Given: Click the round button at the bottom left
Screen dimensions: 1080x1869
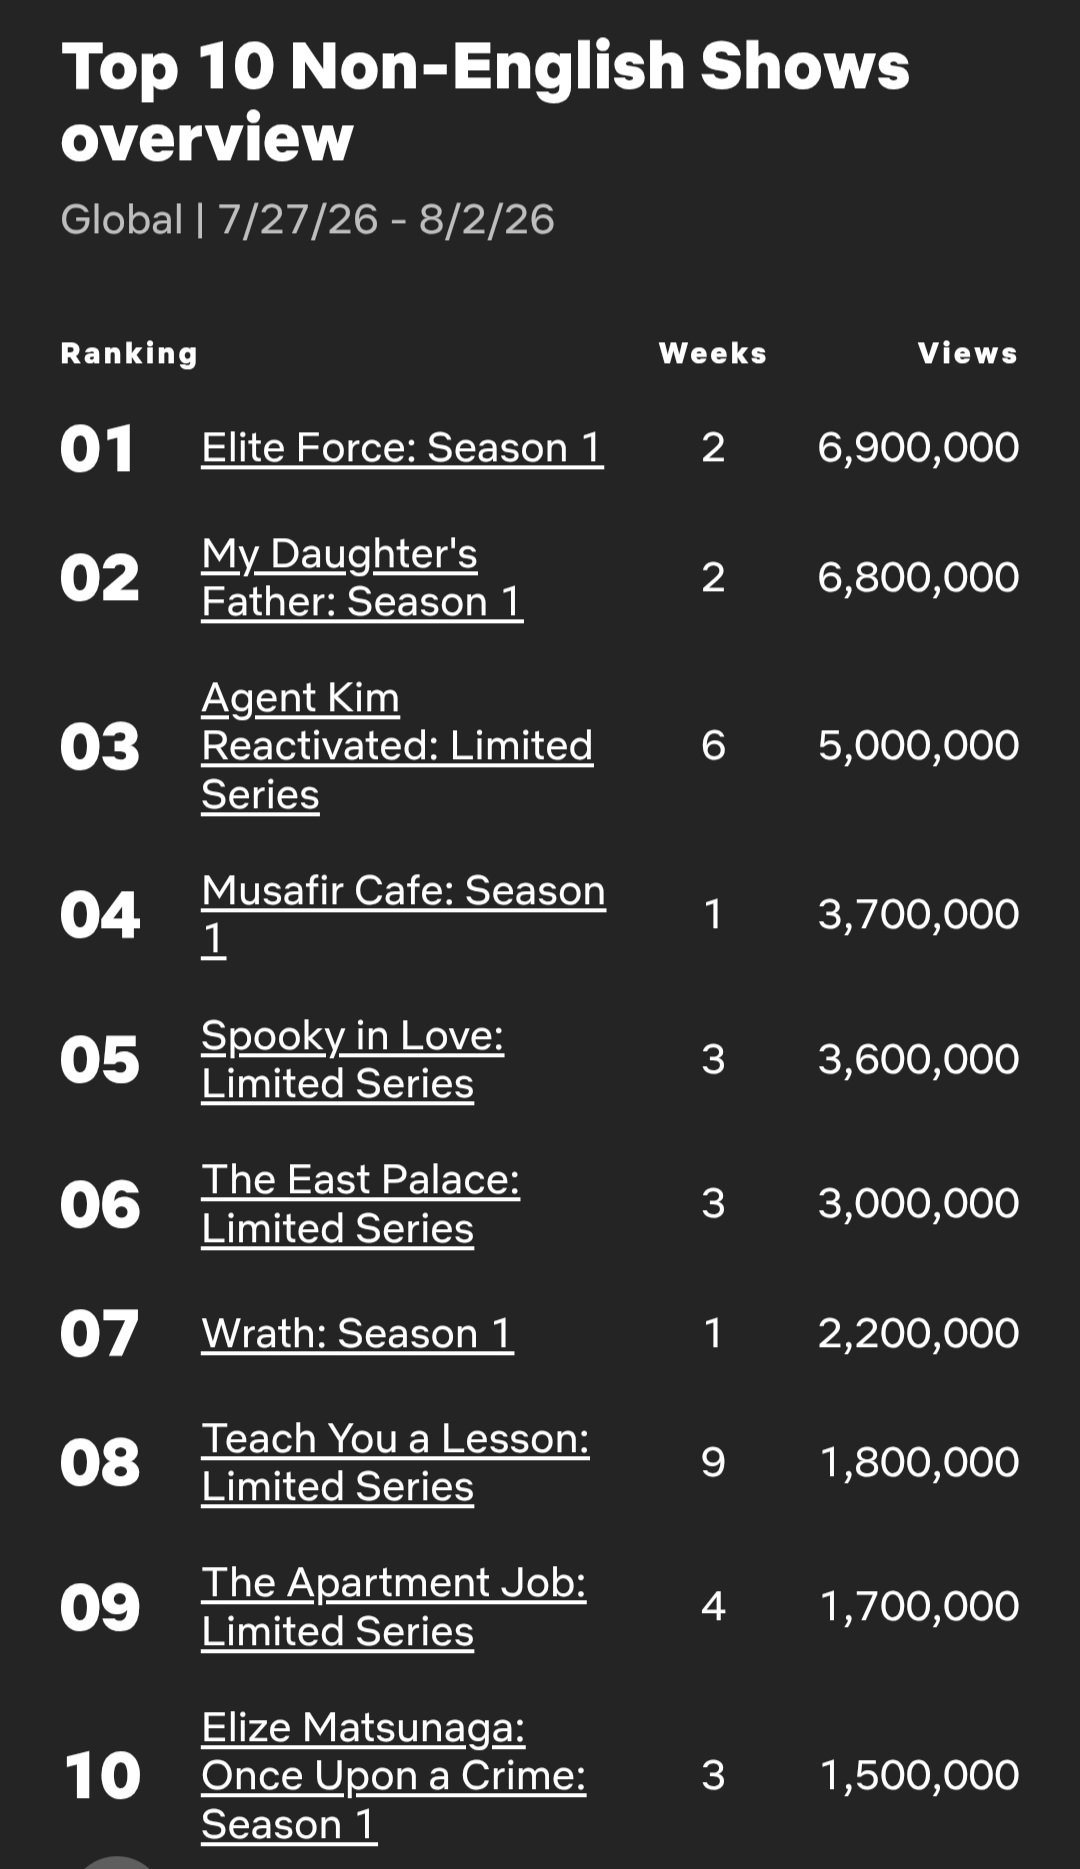Looking at the screenshot, I should 117,1862.
